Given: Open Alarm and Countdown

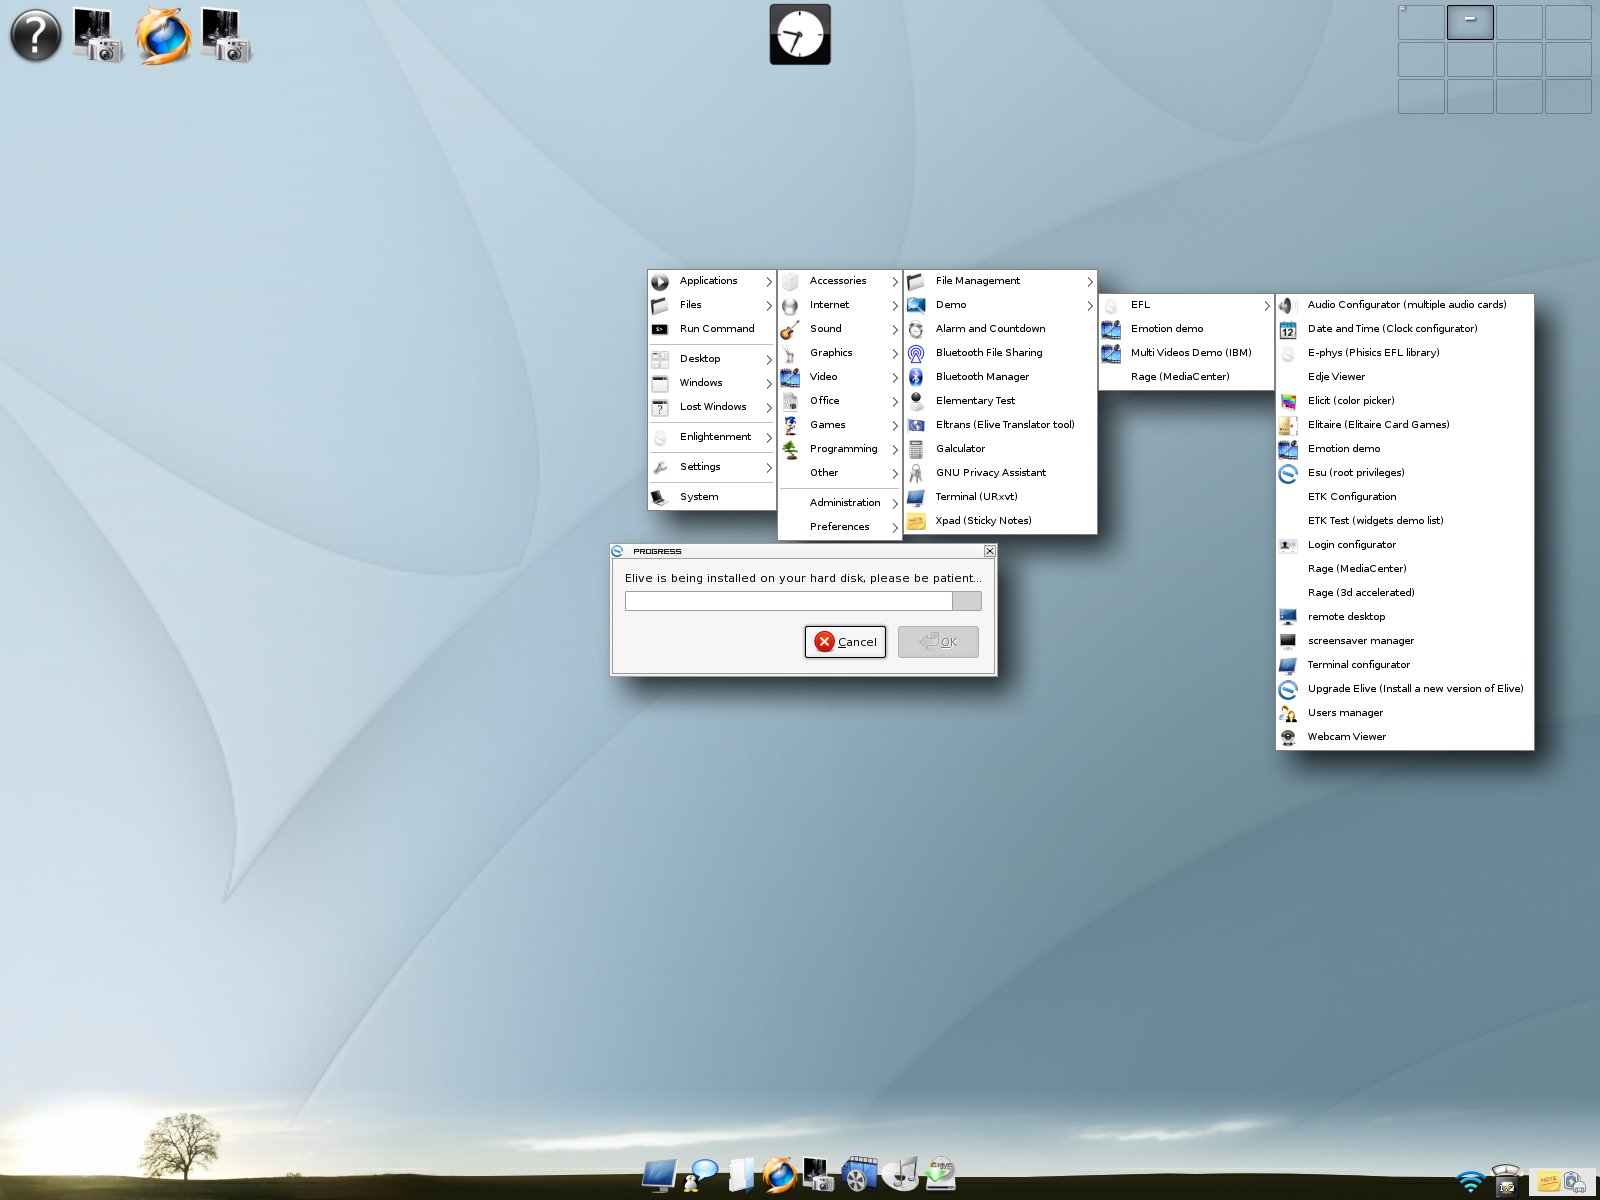Looking at the screenshot, I should point(1000,329).
